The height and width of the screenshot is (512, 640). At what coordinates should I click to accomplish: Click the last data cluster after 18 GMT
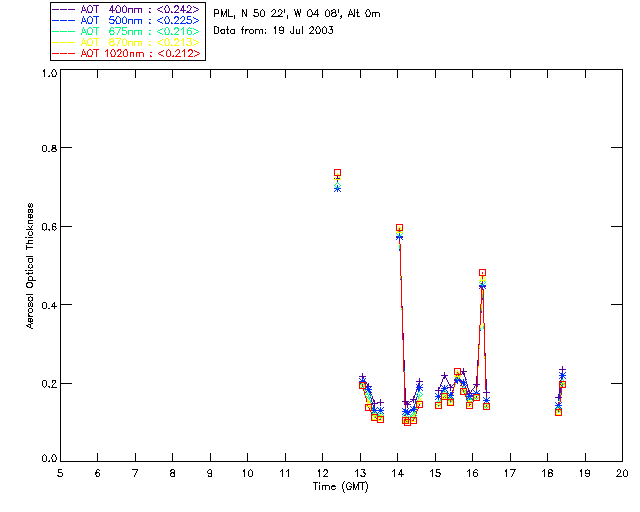coord(561,385)
